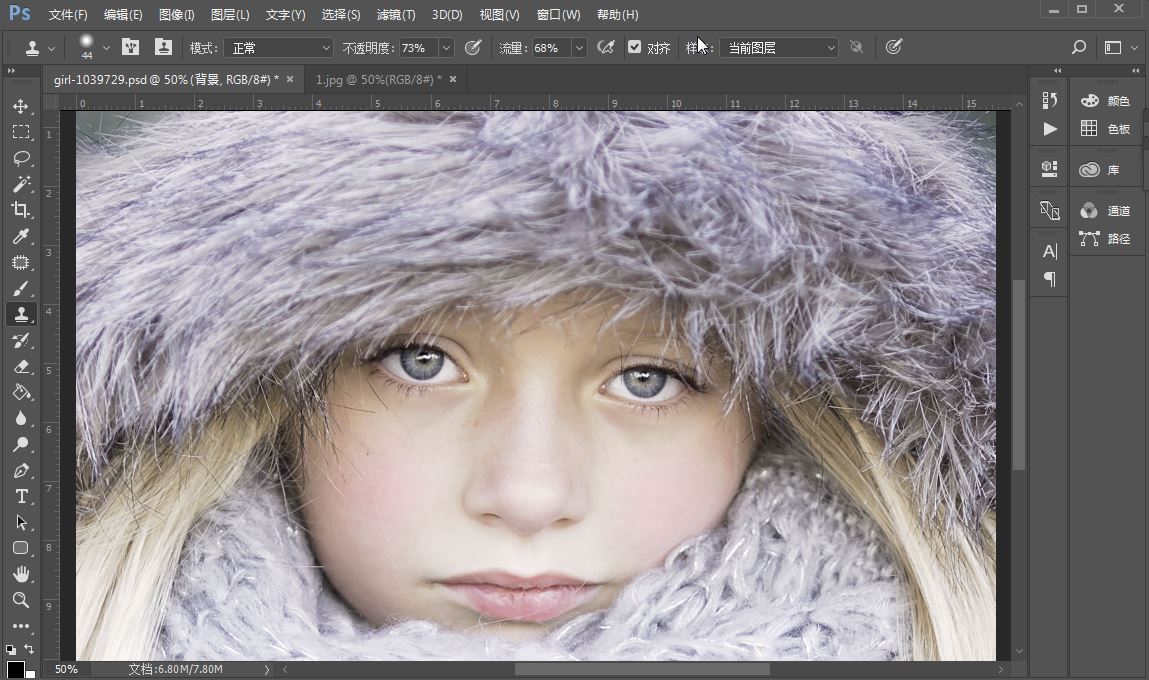Open the 通道 (Channels) panel
The height and width of the screenshot is (680, 1149).
1105,211
